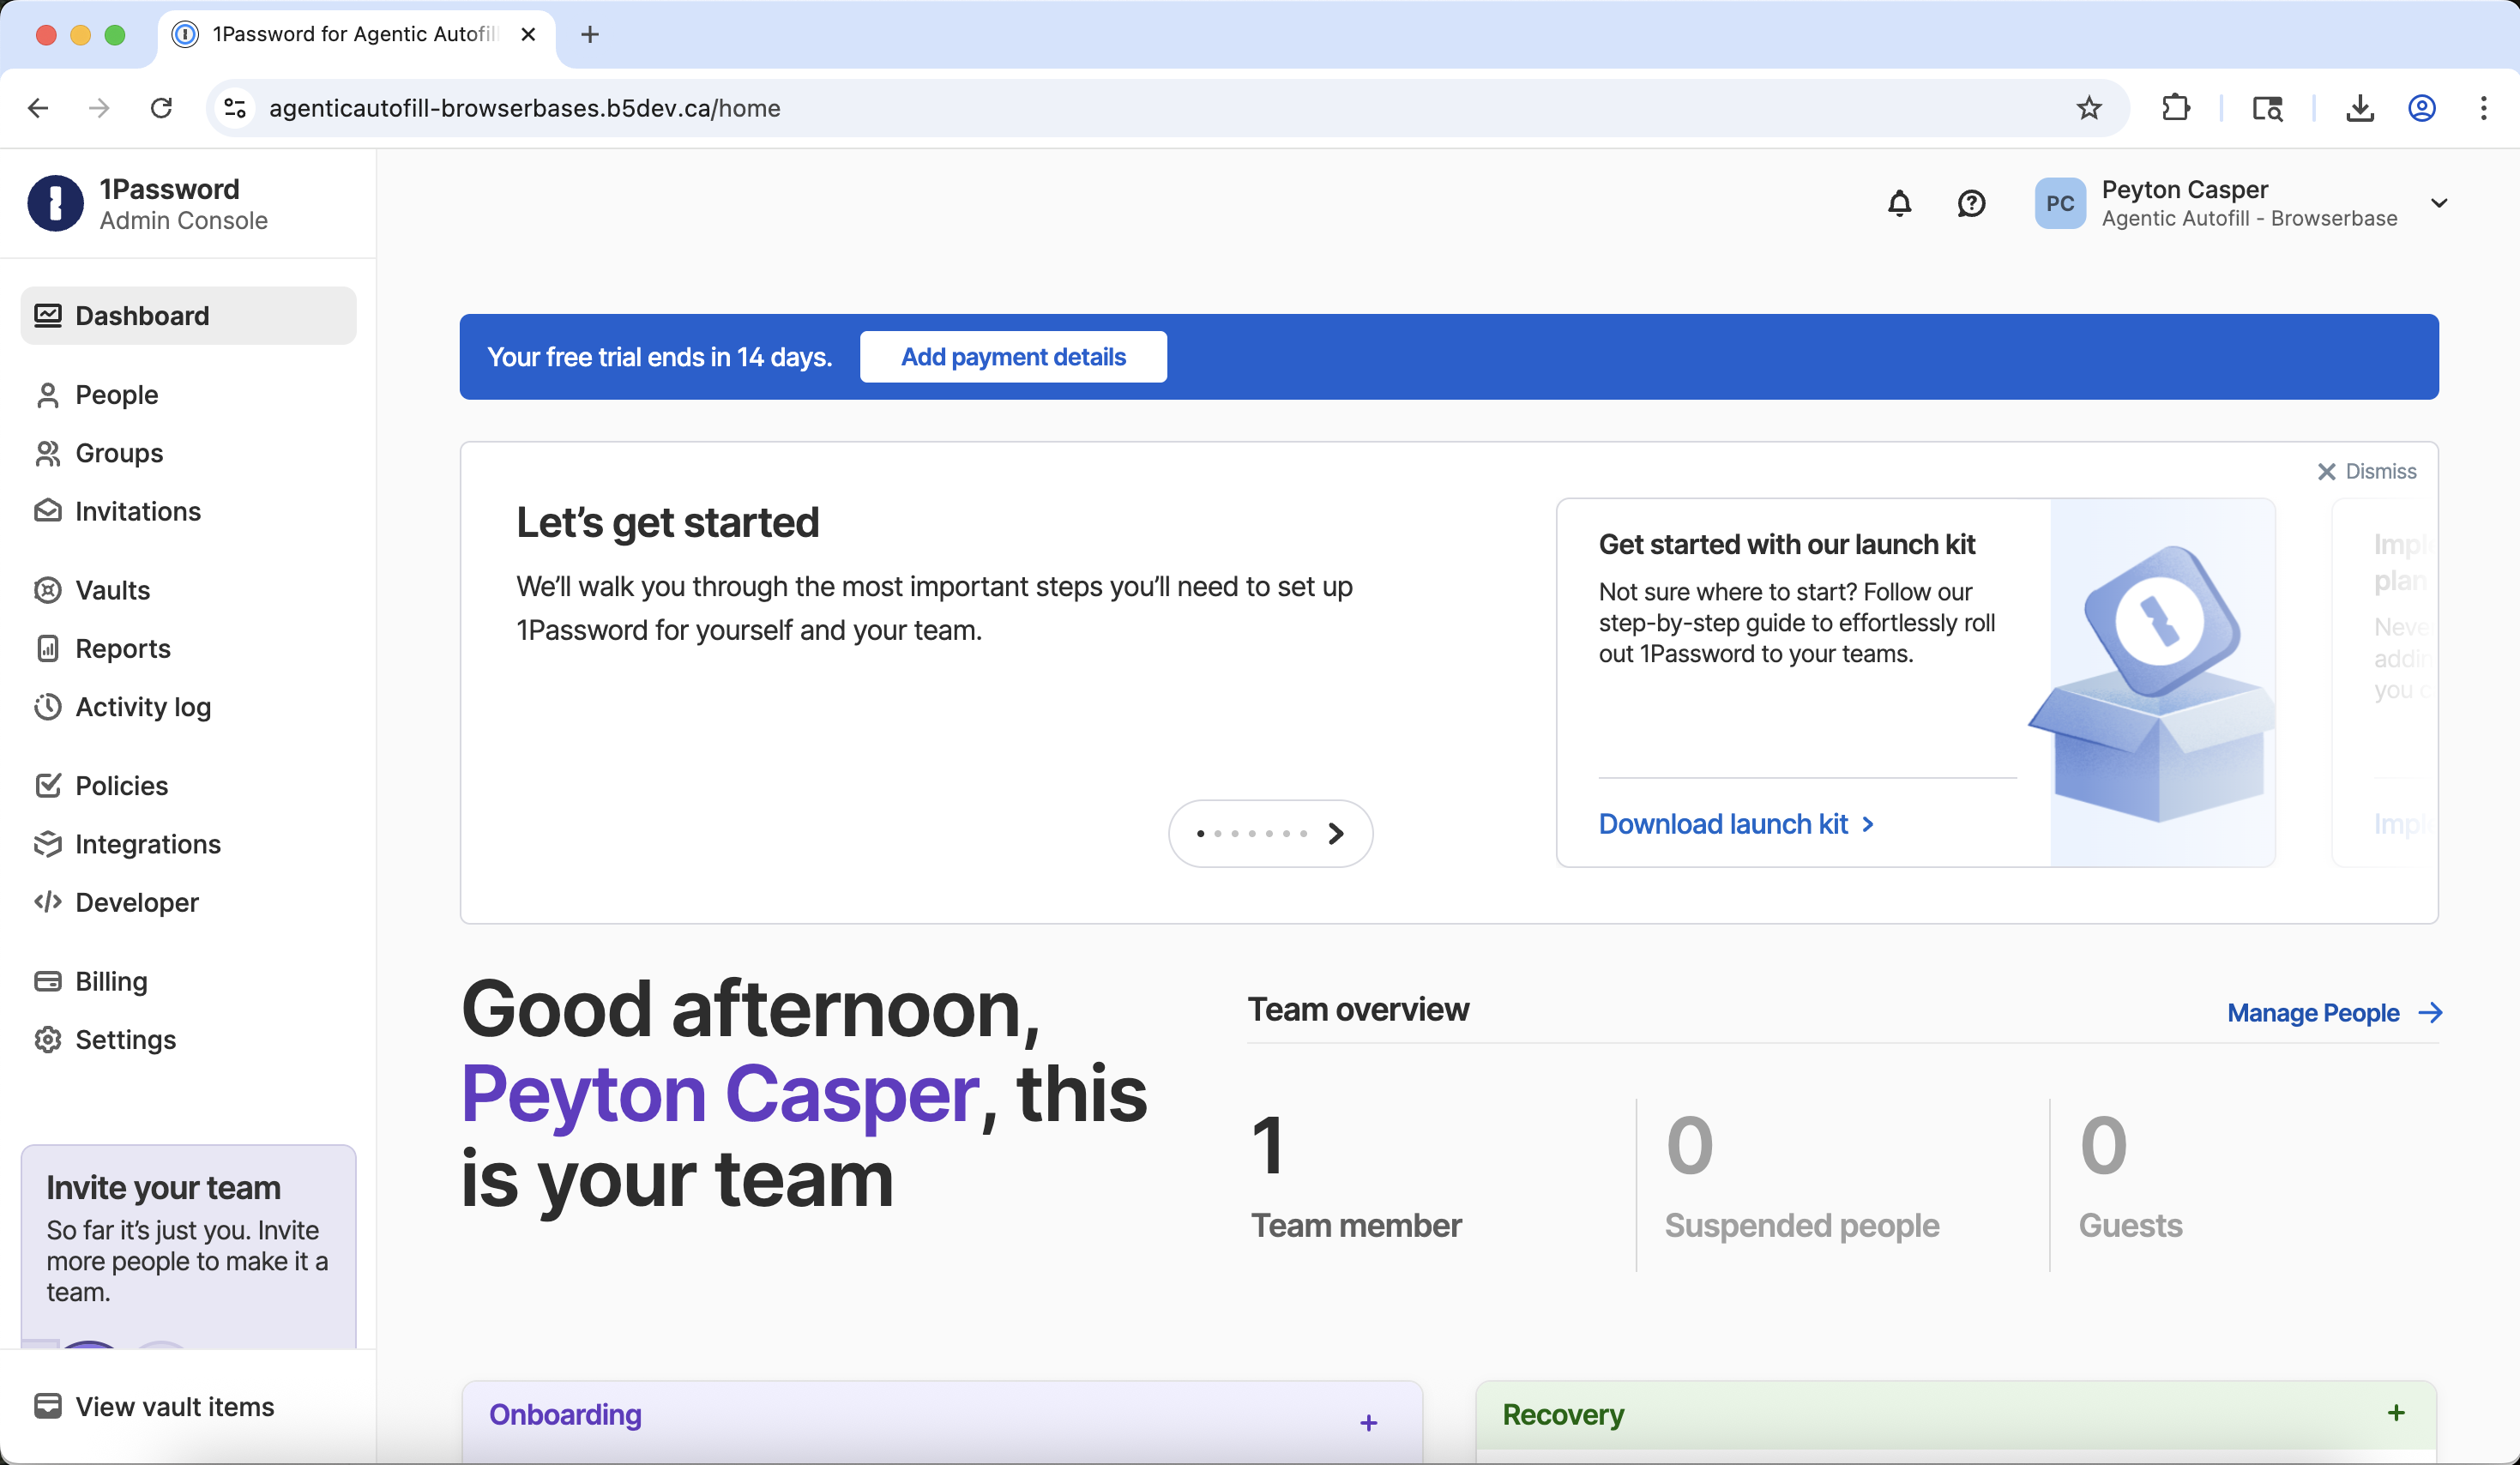2520x1465 pixels.
Task: View the Reports section
Action: (x=122, y=648)
